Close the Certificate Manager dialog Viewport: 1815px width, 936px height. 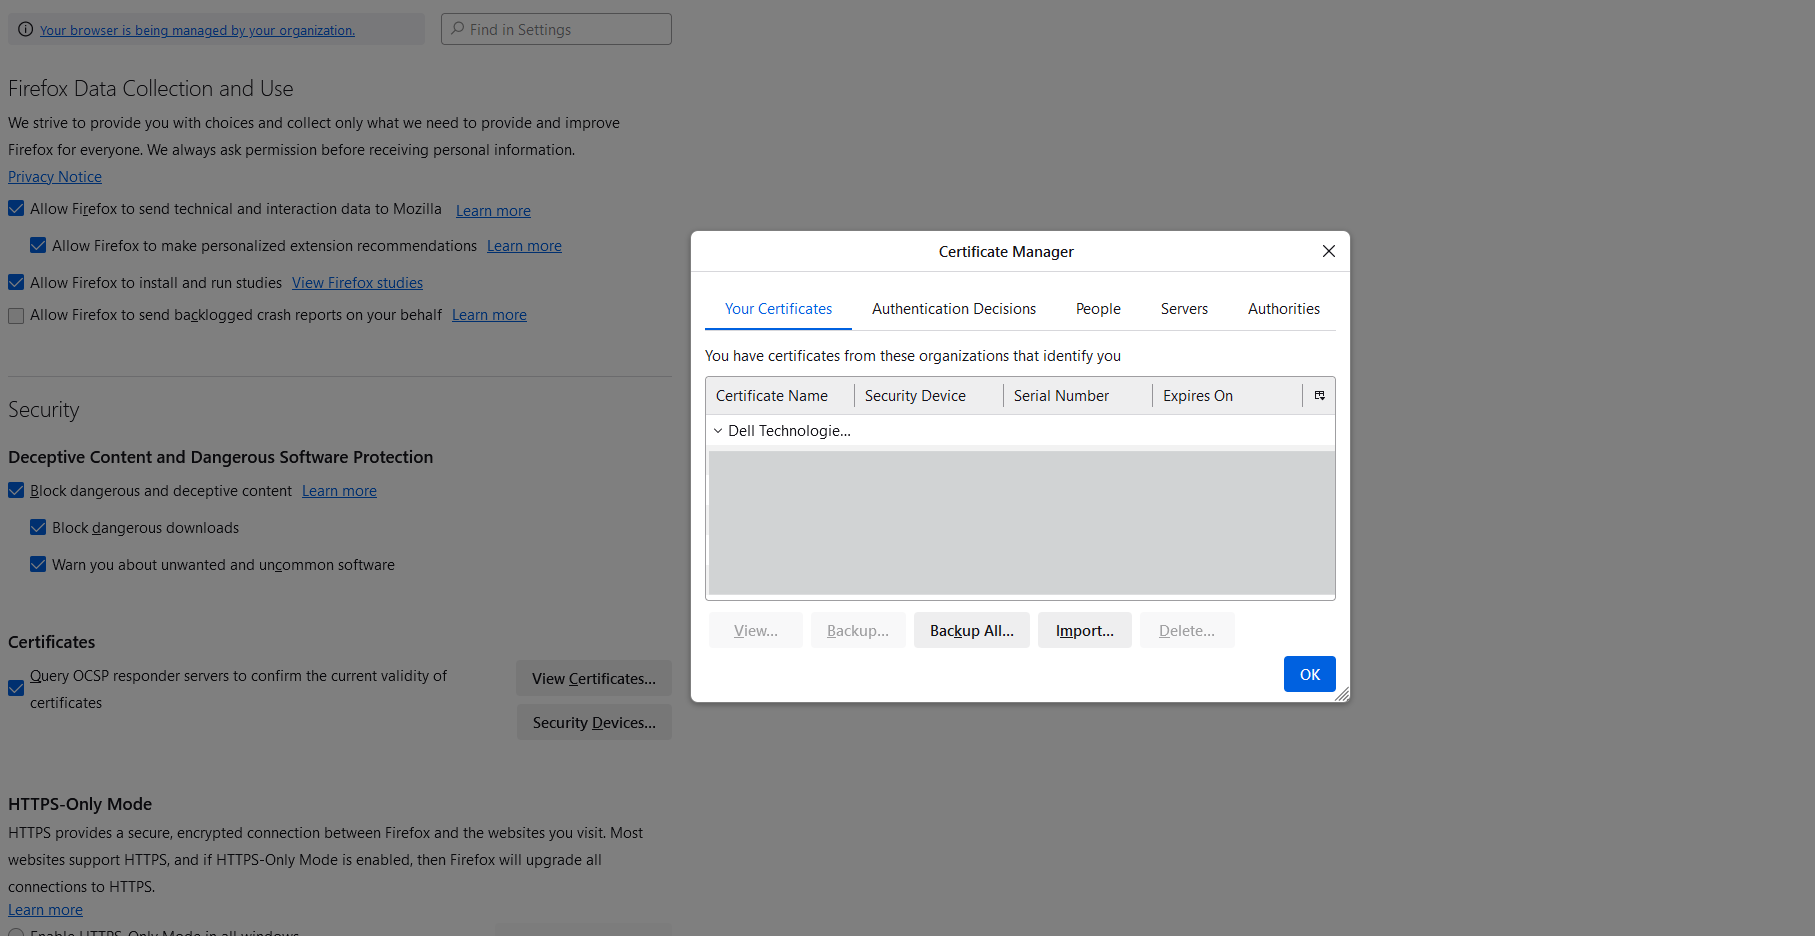1328,251
